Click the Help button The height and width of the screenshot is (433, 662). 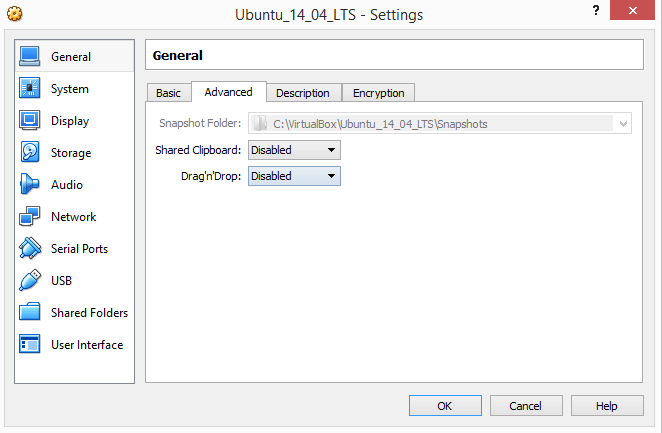coord(607,406)
